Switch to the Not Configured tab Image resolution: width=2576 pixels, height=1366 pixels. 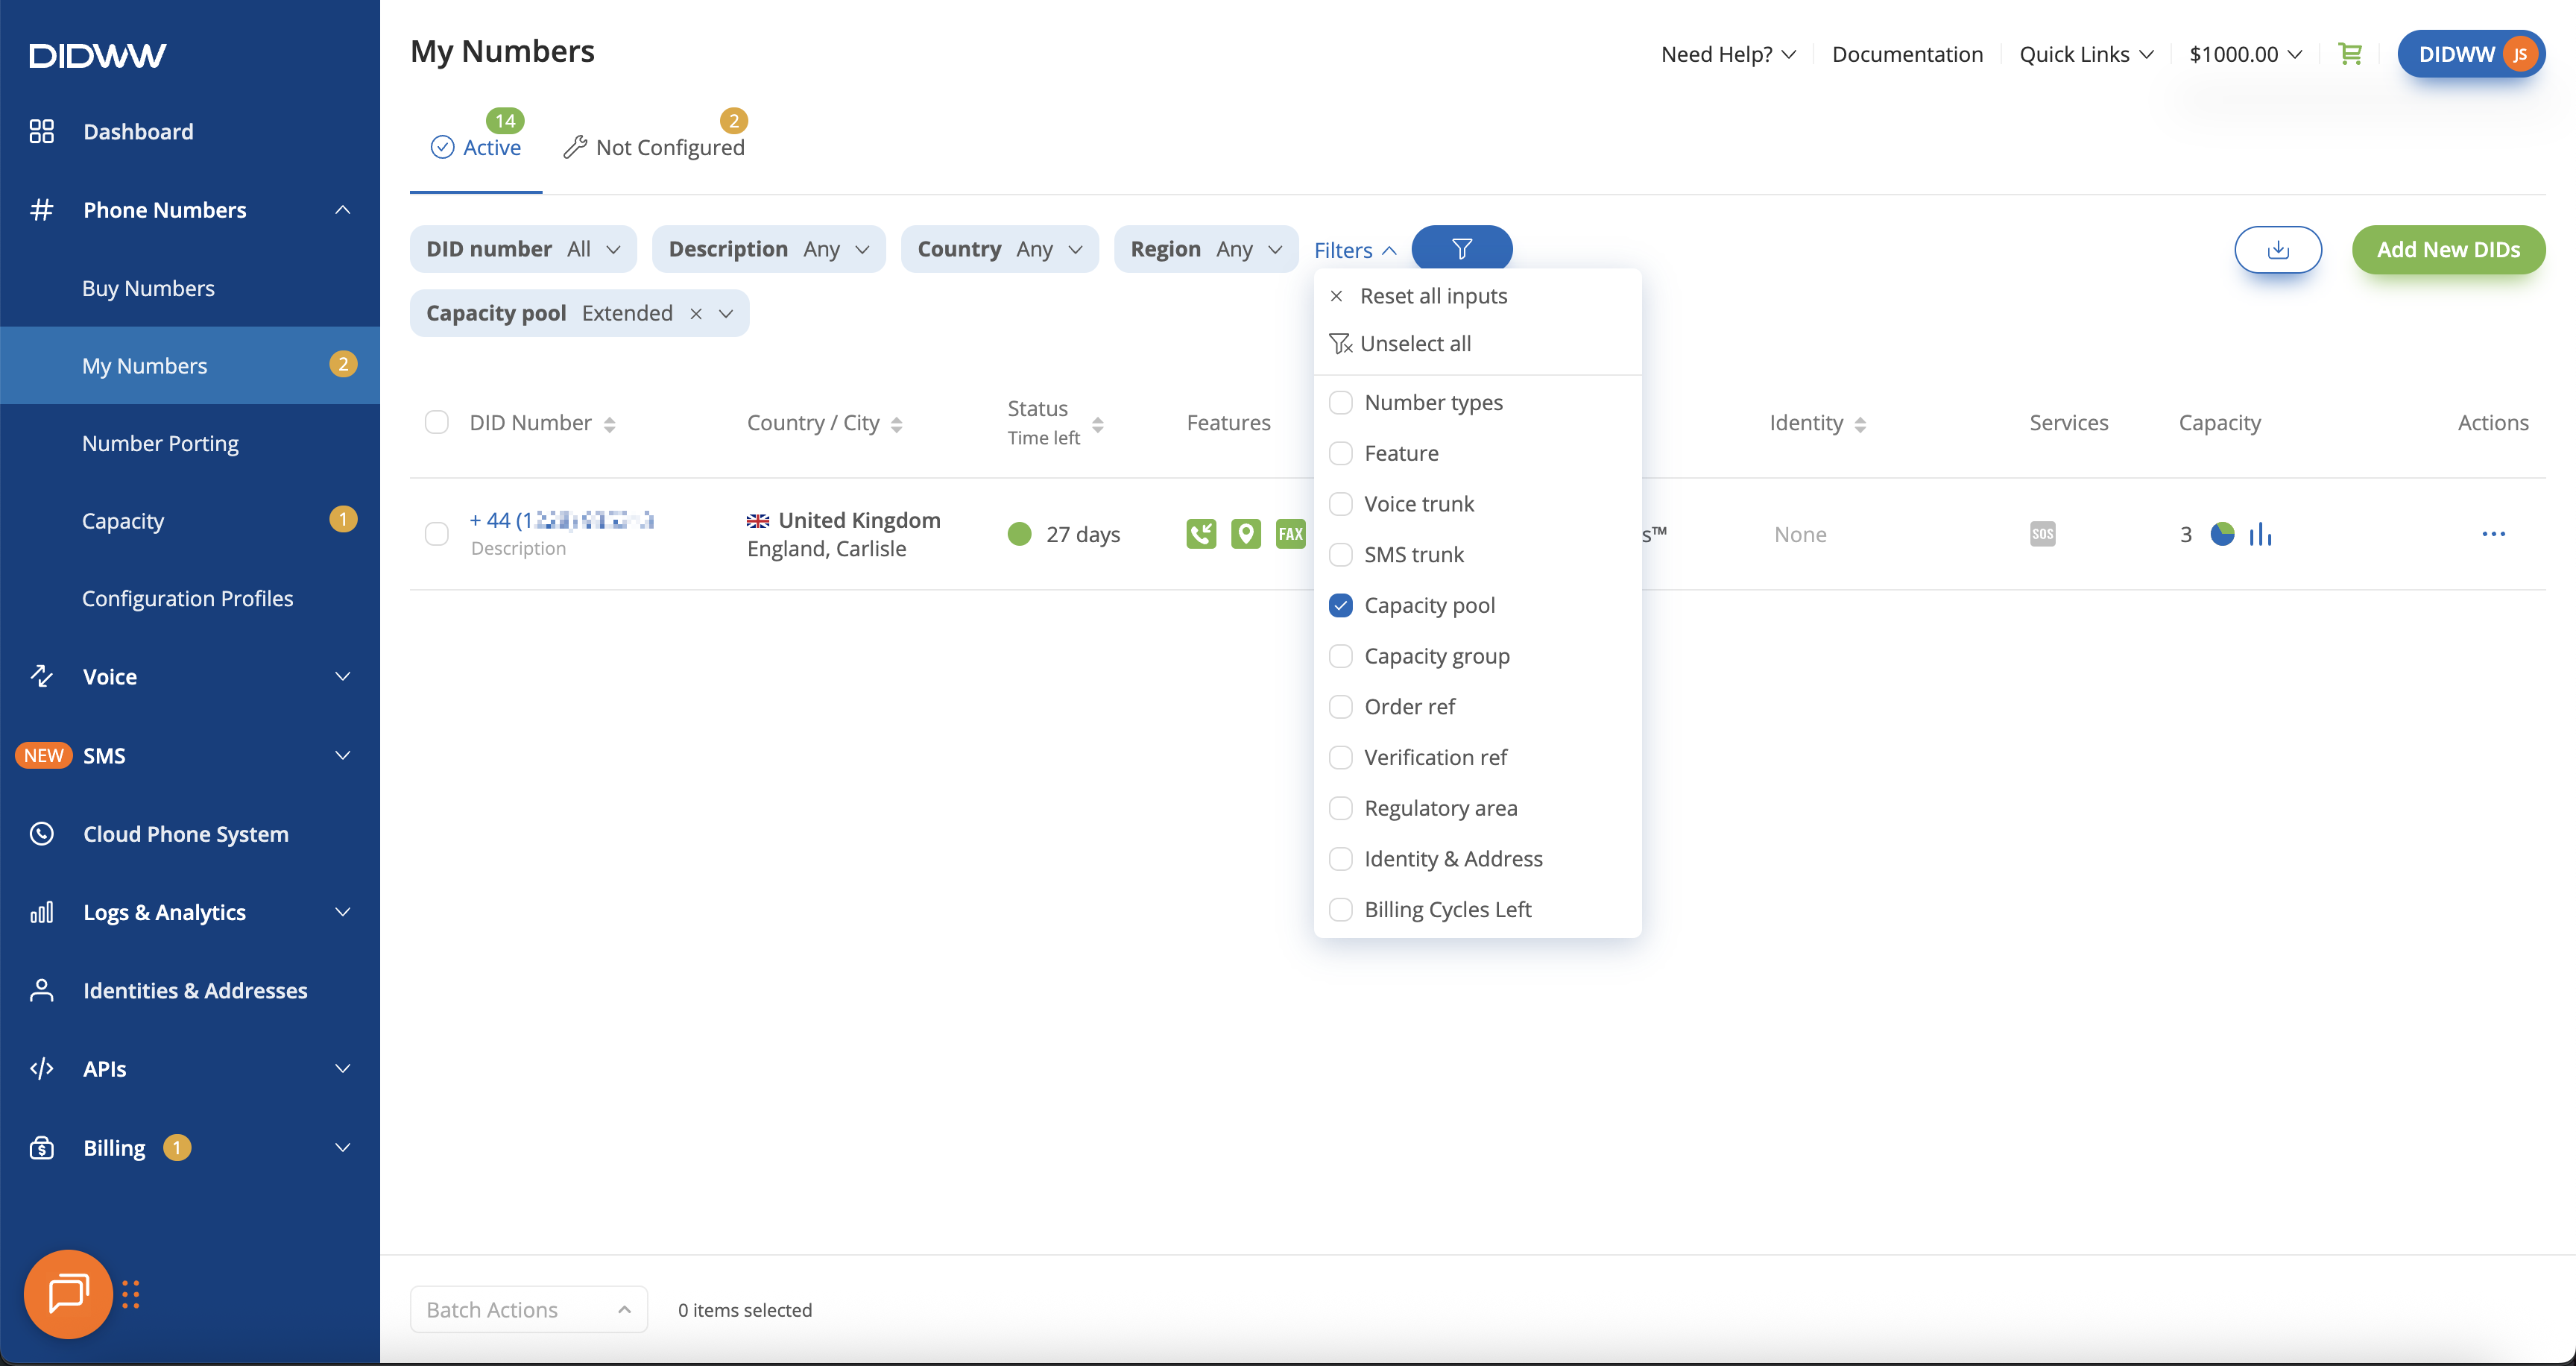pyautogui.click(x=654, y=148)
